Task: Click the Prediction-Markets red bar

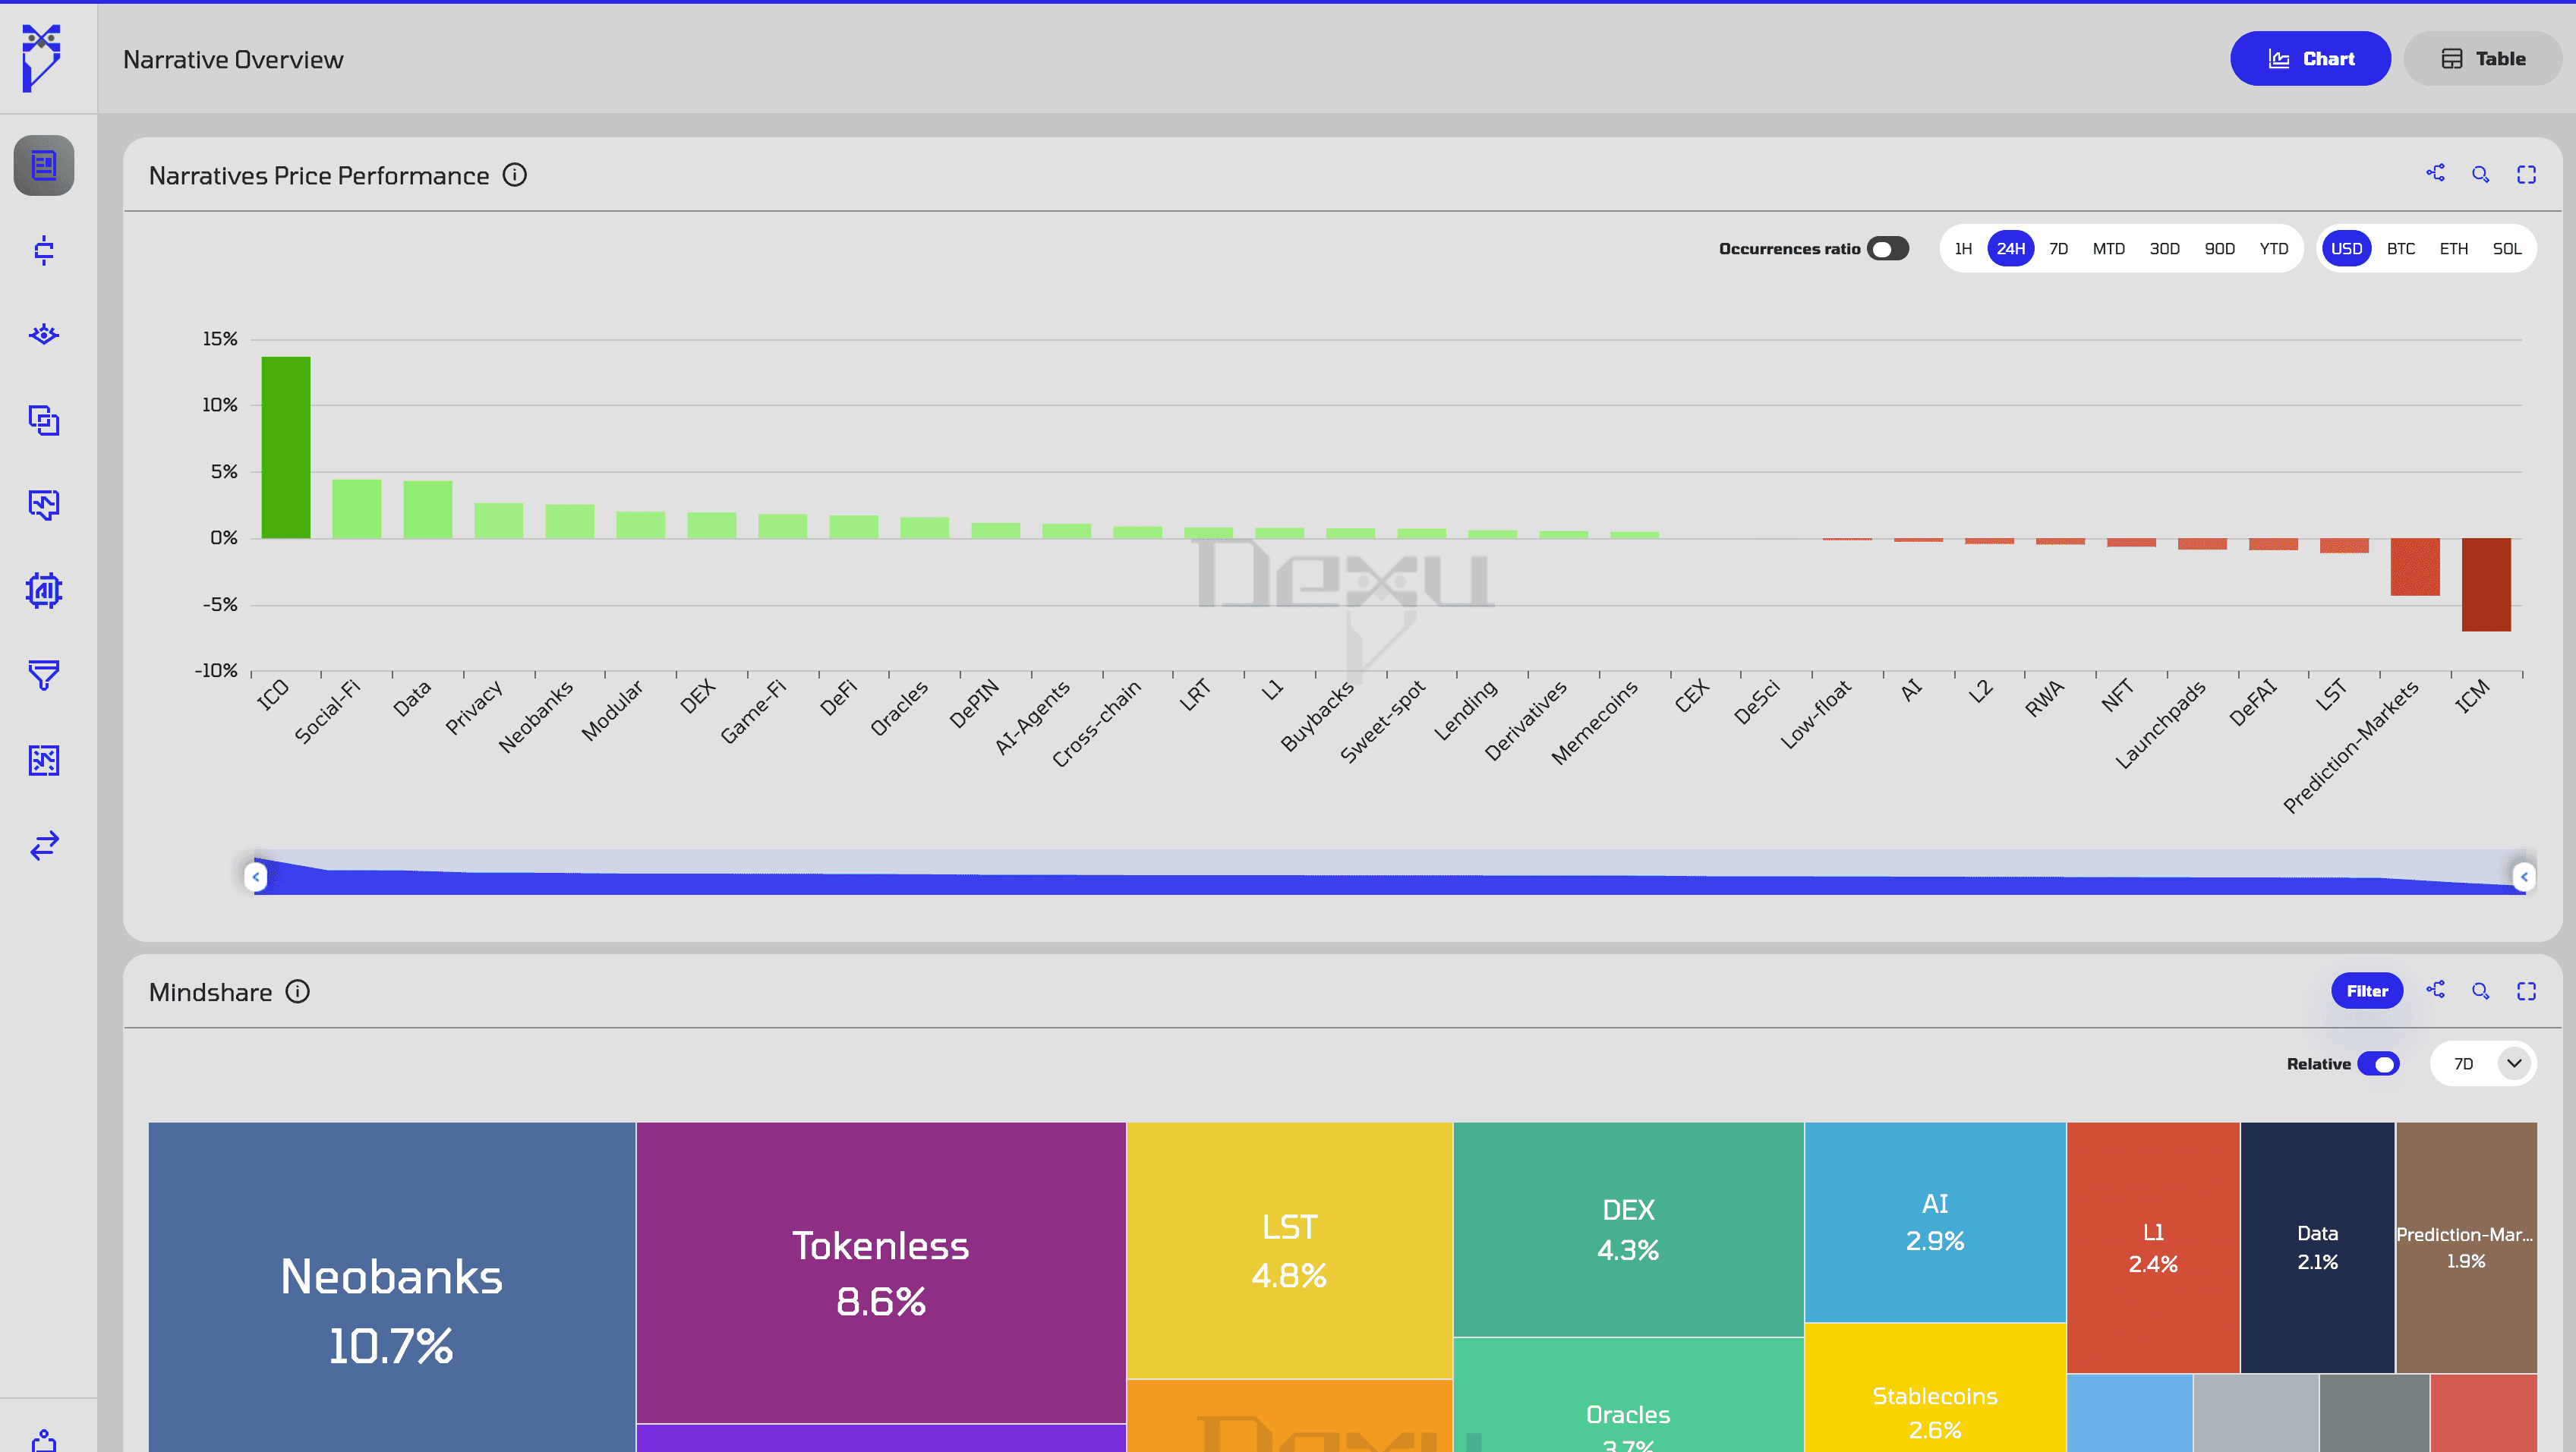Action: tap(2415, 566)
